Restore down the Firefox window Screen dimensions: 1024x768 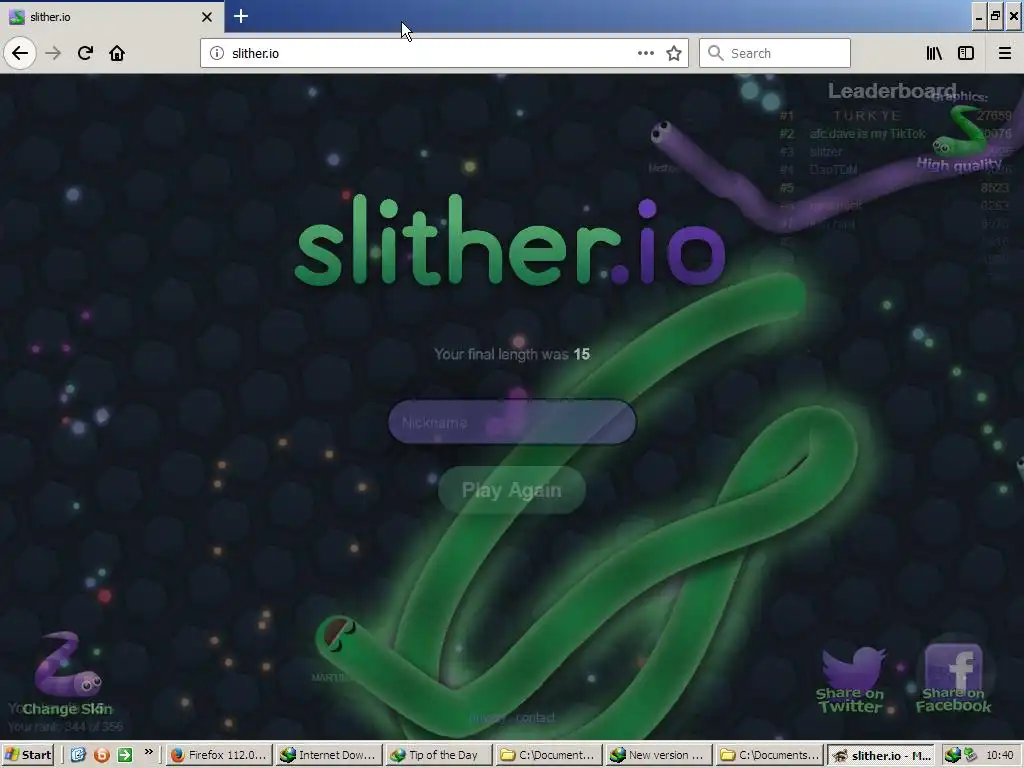click(x=995, y=17)
